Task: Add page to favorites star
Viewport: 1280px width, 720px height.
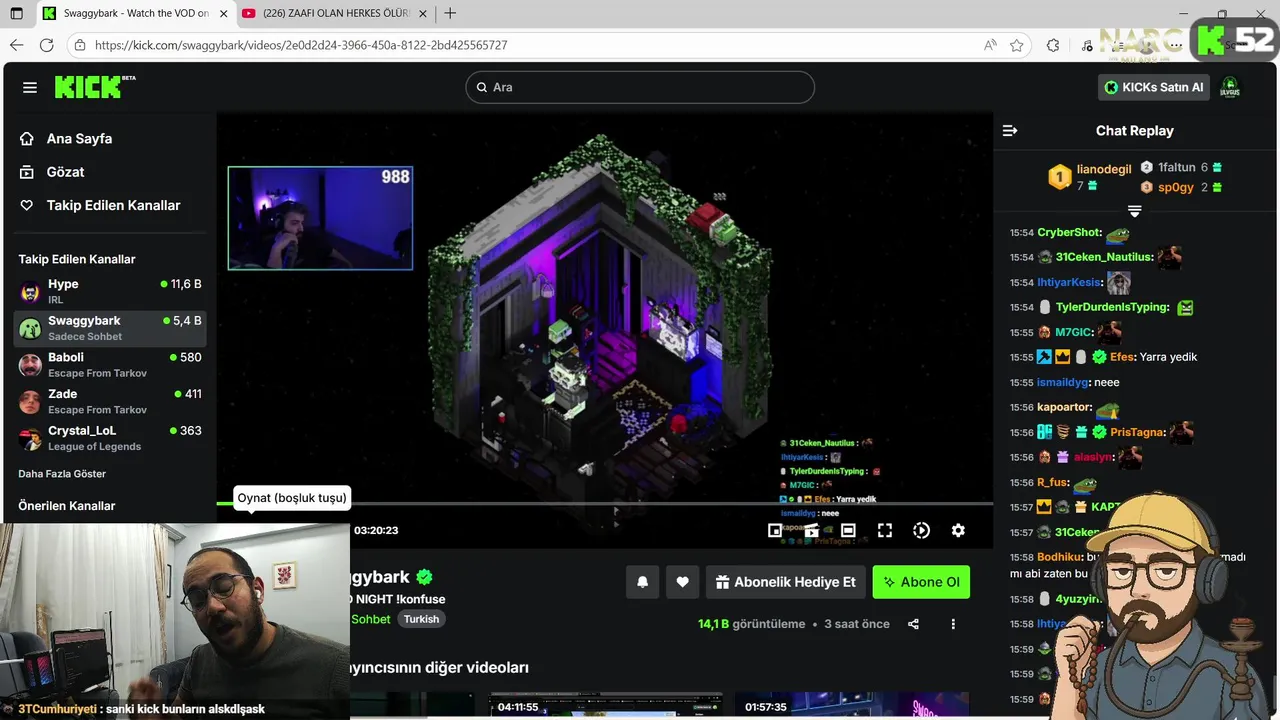Action: [x=1017, y=45]
